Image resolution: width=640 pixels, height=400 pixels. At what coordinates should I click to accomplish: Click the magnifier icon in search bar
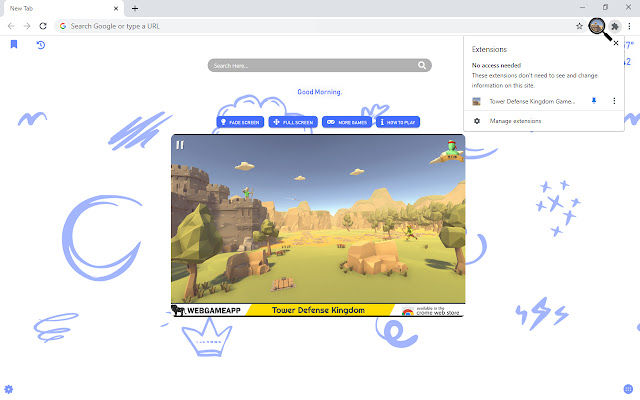point(422,65)
